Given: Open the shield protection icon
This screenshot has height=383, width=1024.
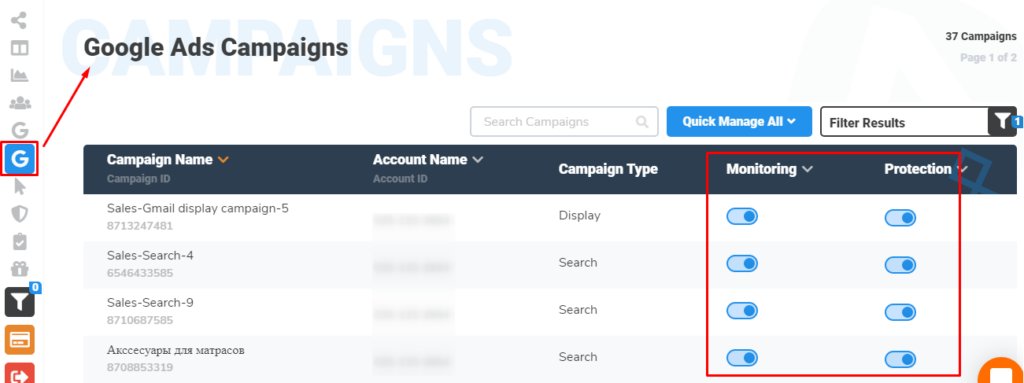Looking at the screenshot, I should pos(20,214).
